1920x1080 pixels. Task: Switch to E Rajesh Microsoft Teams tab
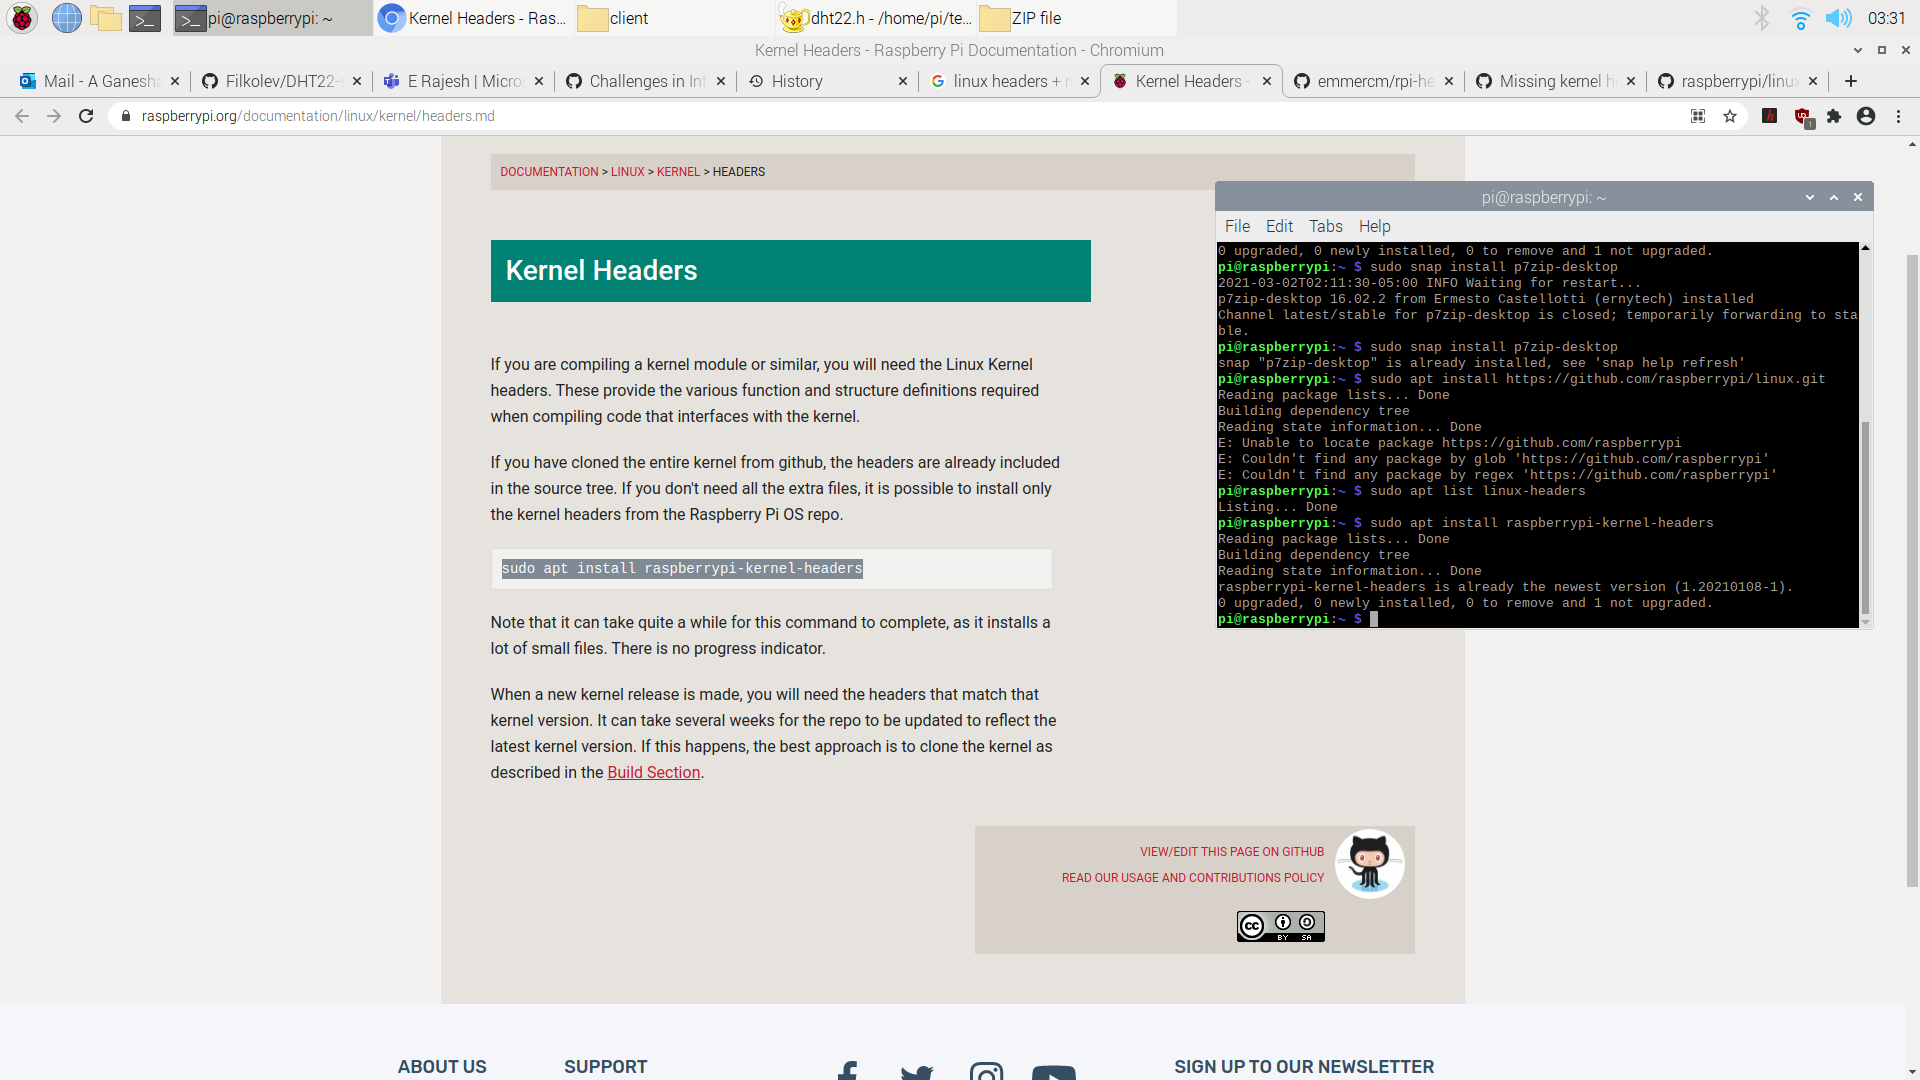462,81
